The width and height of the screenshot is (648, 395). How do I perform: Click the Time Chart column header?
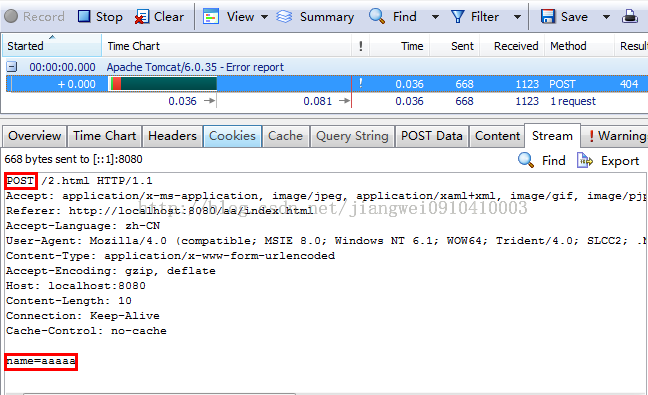pyautogui.click(x=226, y=45)
